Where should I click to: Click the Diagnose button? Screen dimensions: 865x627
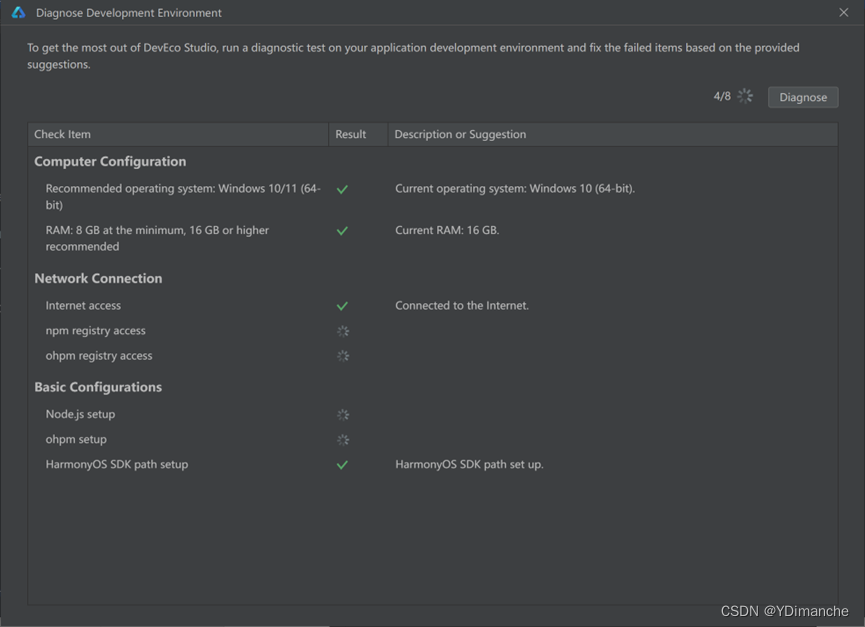[x=803, y=97]
